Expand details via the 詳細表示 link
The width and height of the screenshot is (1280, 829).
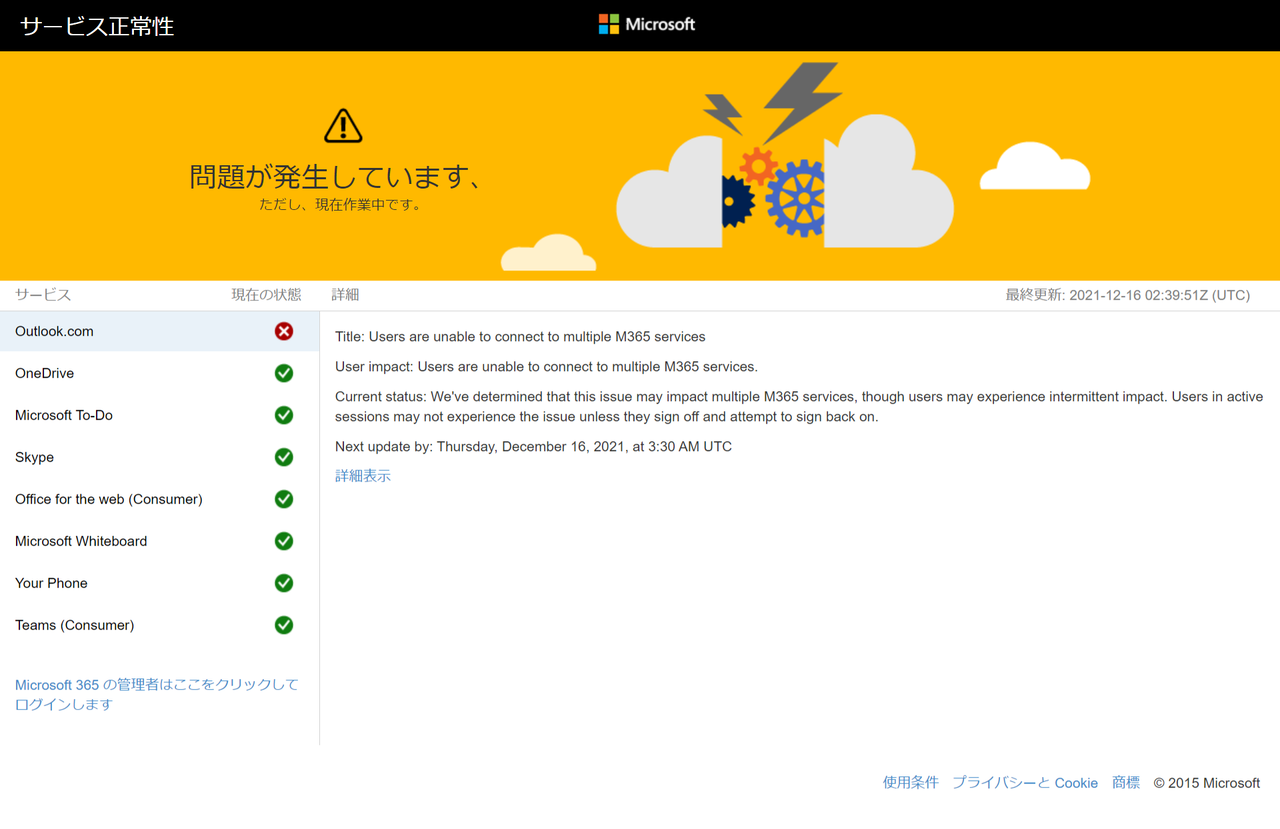click(363, 476)
